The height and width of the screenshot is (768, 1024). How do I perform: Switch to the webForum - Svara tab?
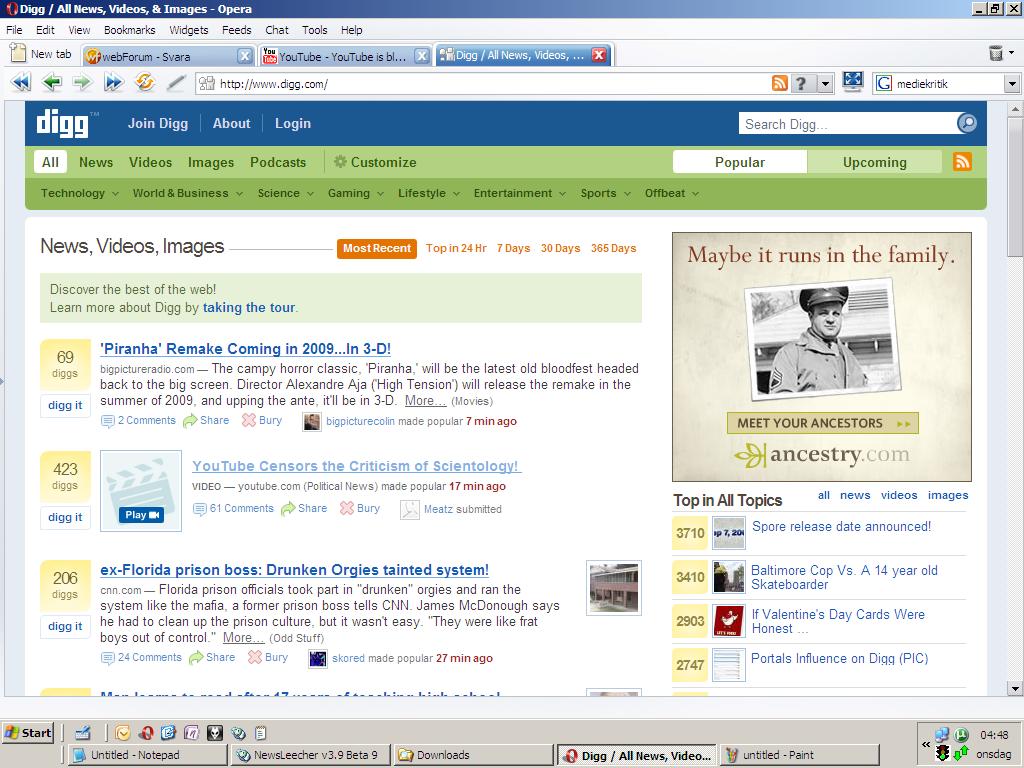[x=168, y=56]
